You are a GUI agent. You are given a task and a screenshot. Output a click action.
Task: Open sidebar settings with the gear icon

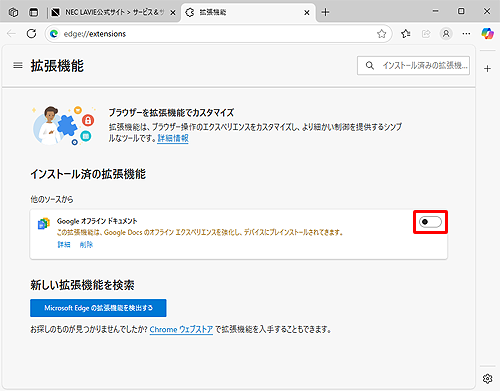coord(487,378)
